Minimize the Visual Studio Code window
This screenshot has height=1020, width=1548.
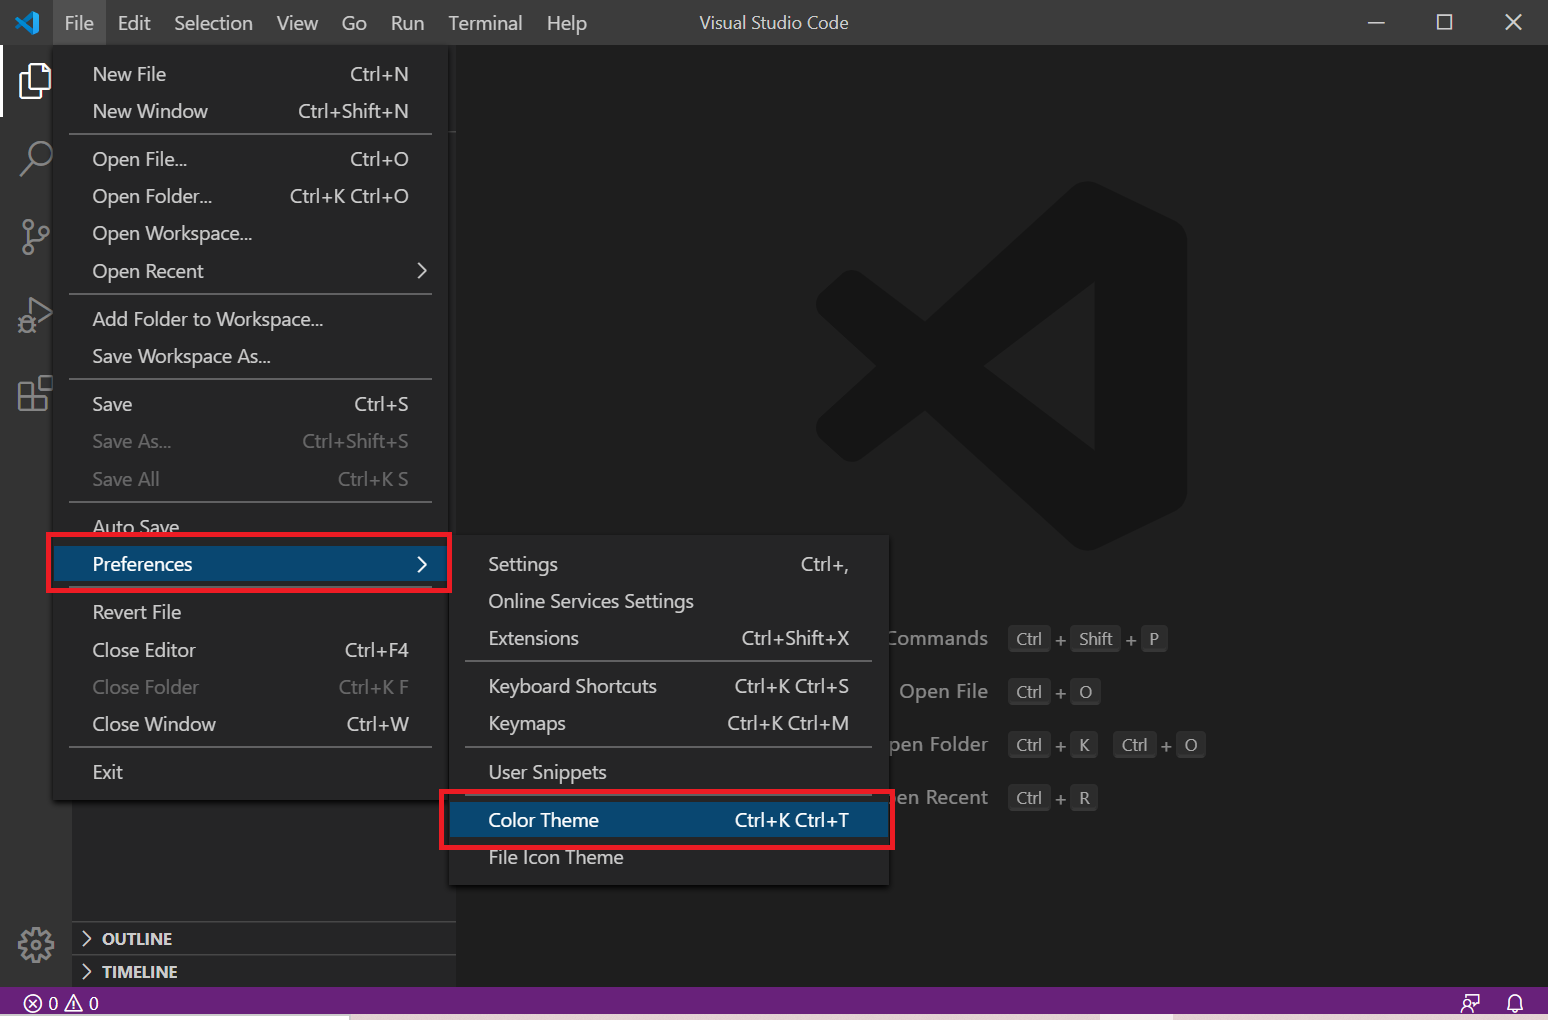1376,22
